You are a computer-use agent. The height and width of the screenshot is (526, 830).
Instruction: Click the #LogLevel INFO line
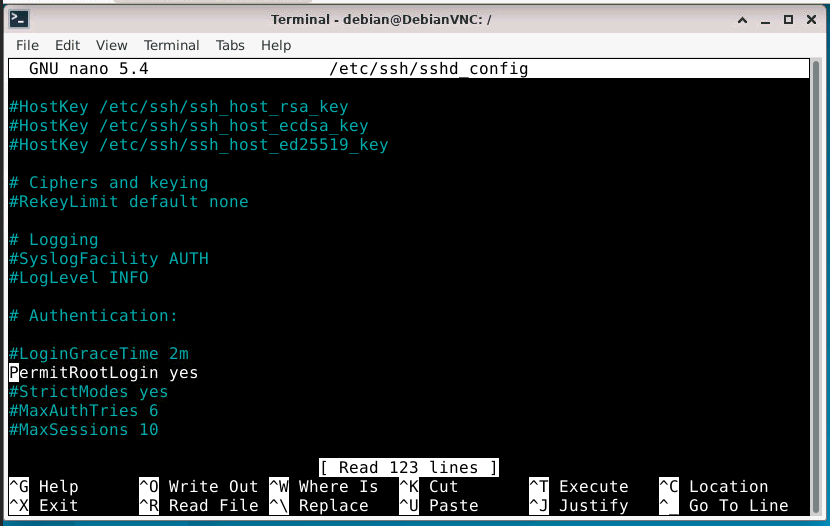pos(79,278)
